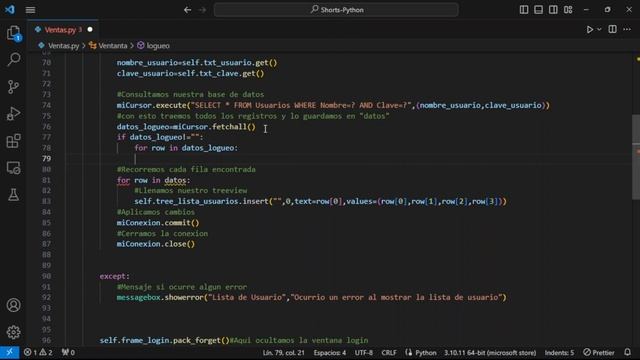The width and height of the screenshot is (640, 360).
Task: Go back with the left arrow
Action: tap(187, 10)
